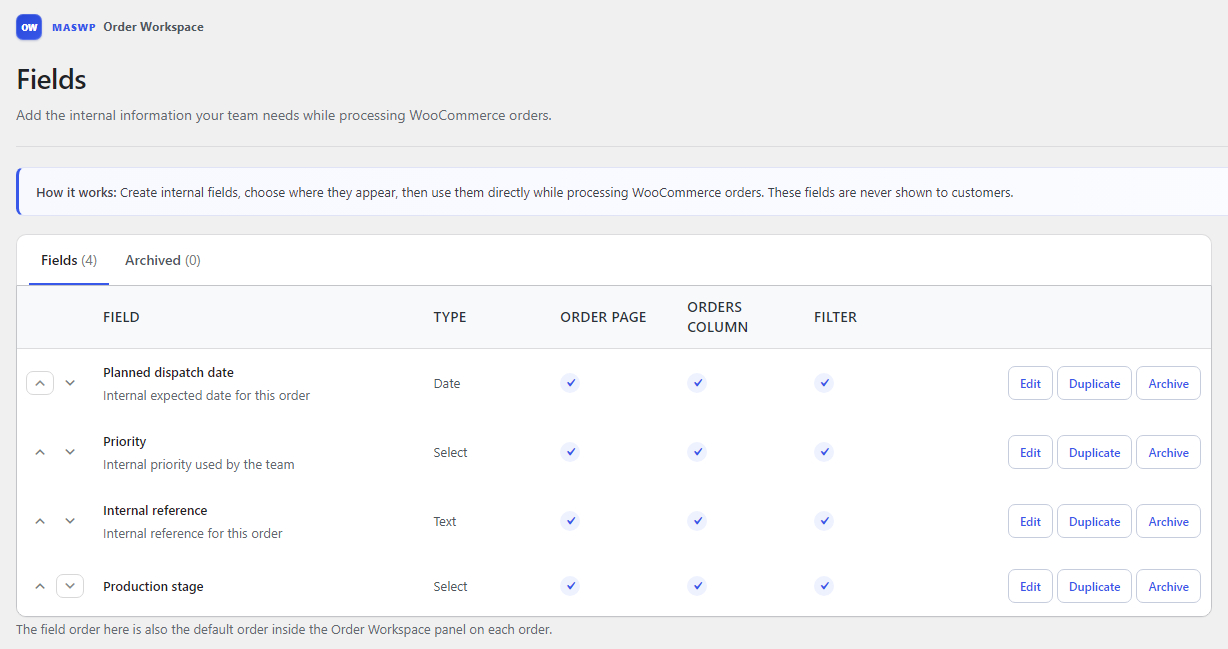Click the FIELD column header
Image resolution: width=1228 pixels, height=649 pixels.
click(x=121, y=317)
